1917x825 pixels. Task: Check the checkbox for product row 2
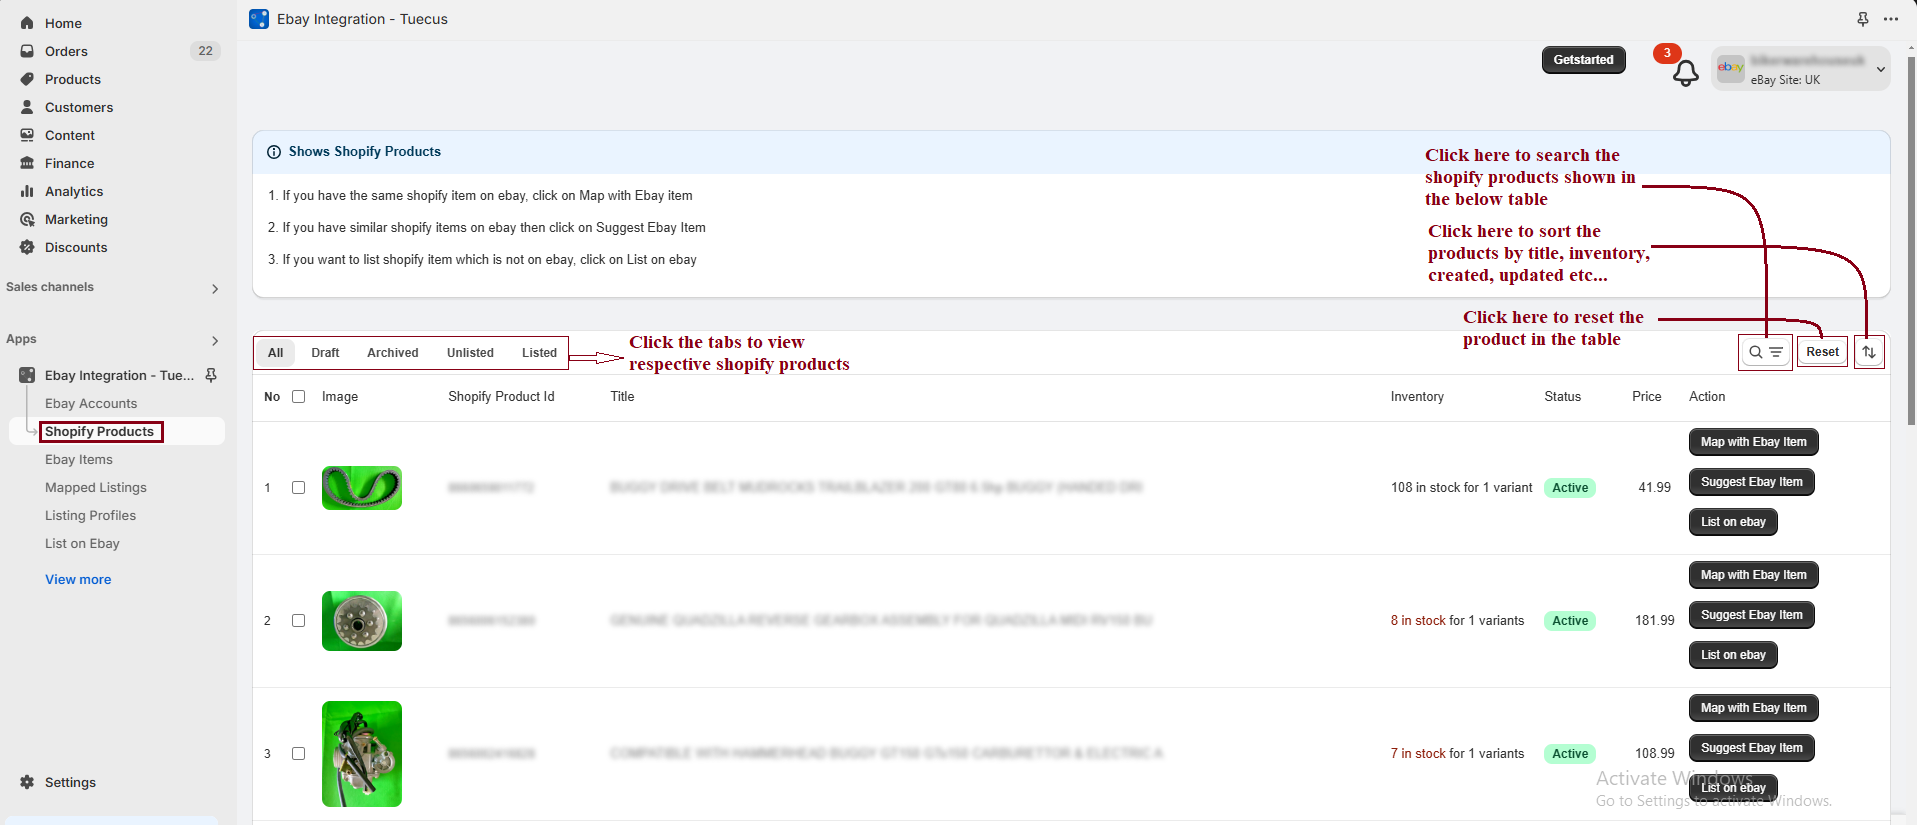coord(298,621)
